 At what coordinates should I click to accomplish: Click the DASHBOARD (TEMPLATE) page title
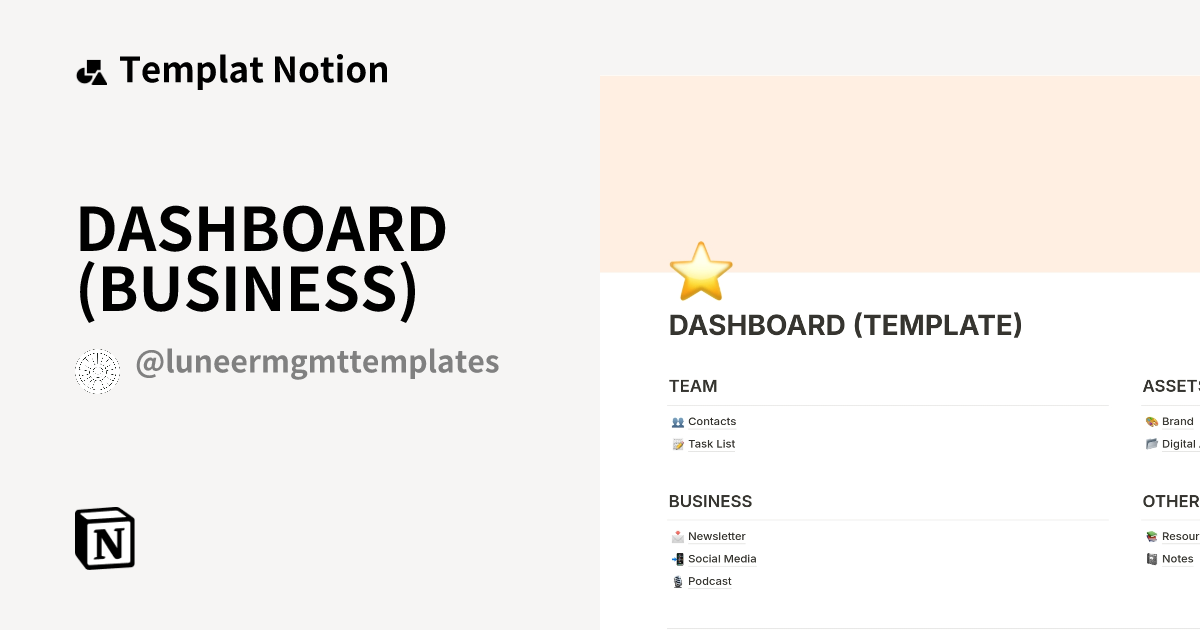click(845, 325)
